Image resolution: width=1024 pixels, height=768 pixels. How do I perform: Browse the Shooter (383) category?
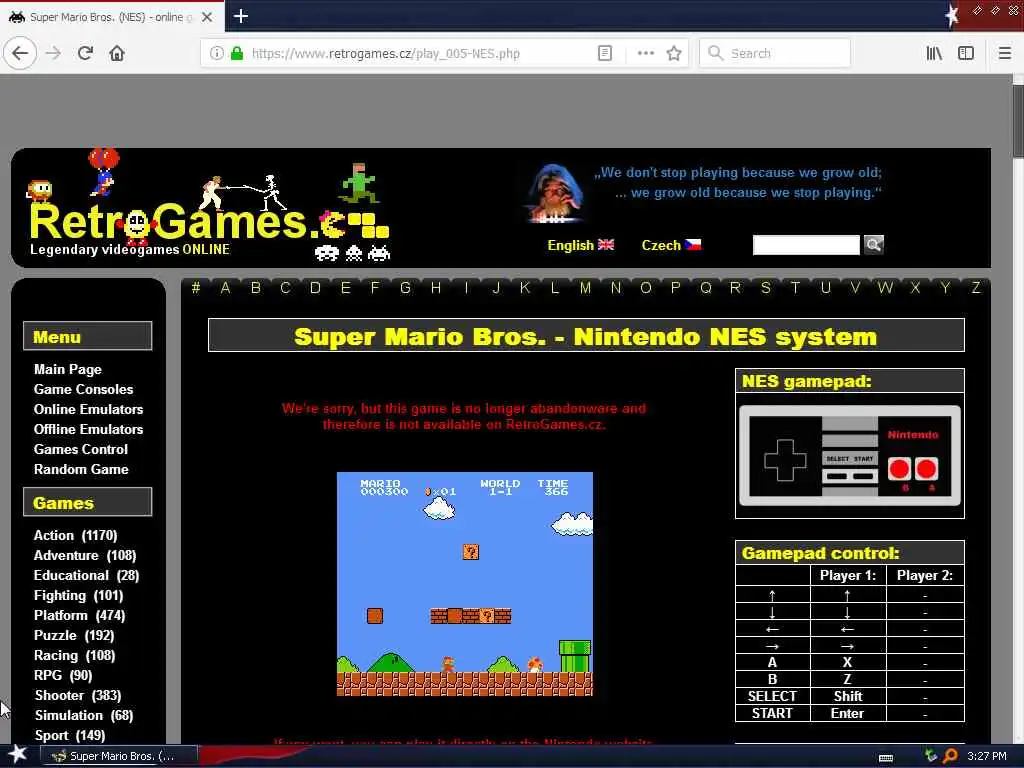coord(78,696)
